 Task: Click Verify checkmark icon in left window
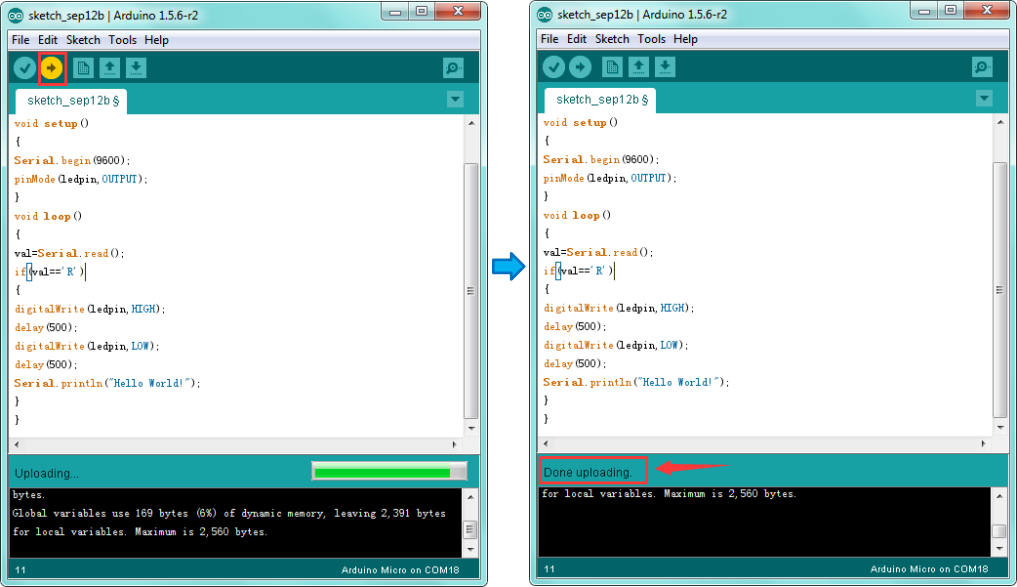25,67
